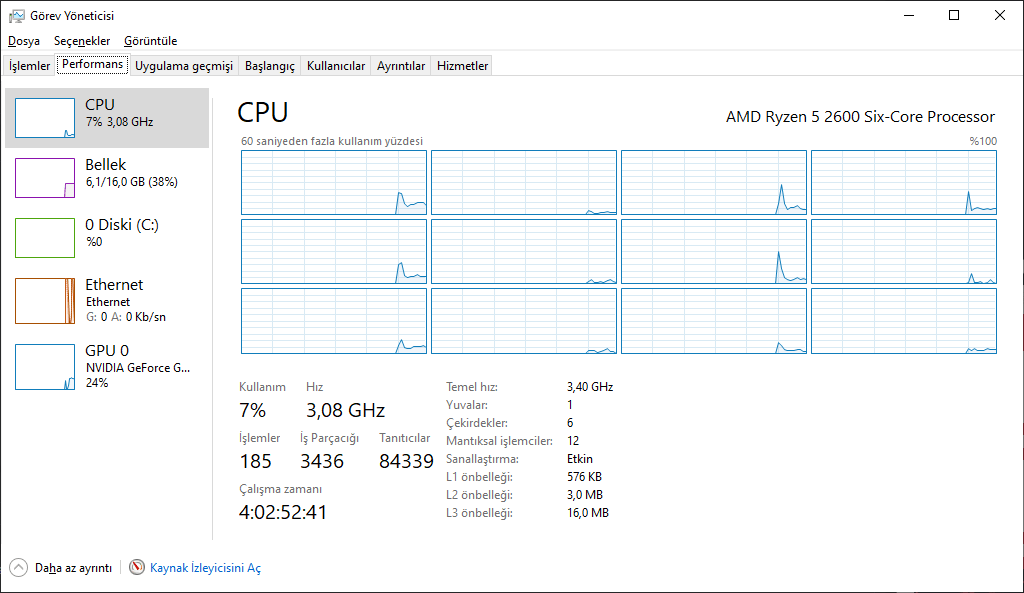Screen dimensions: 1024x593
Task: Select the Bellek memory graph in sidebar
Action: tap(44, 178)
